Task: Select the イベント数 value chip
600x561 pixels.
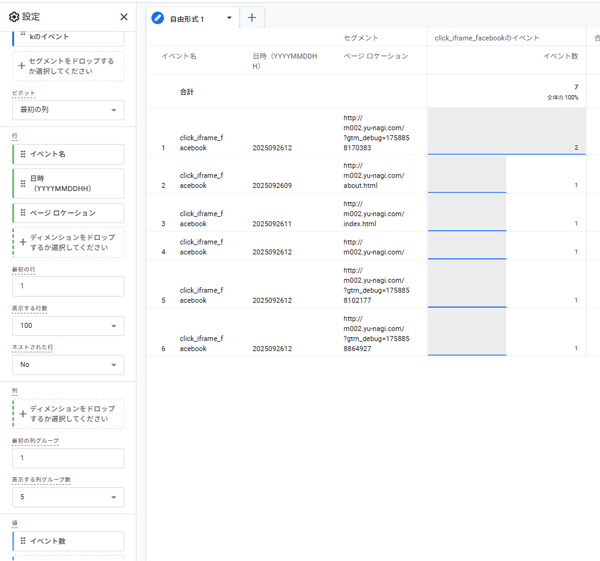Action: (x=68, y=541)
